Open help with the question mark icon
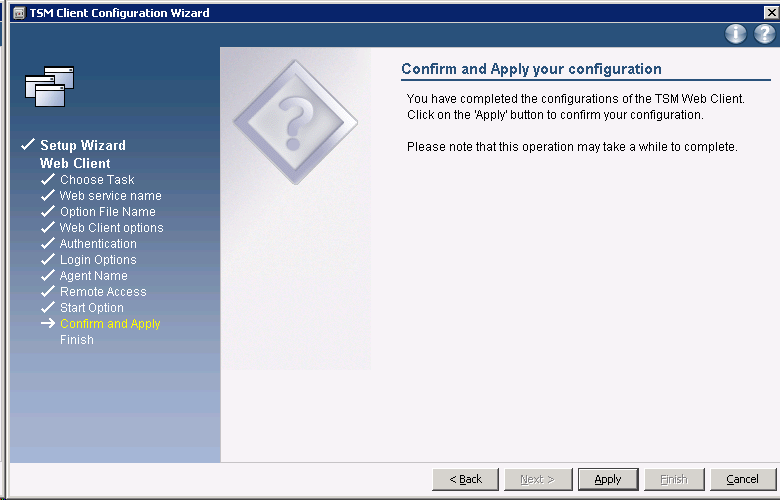The height and width of the screenshot is (500, 780). (x=765, y=34)
